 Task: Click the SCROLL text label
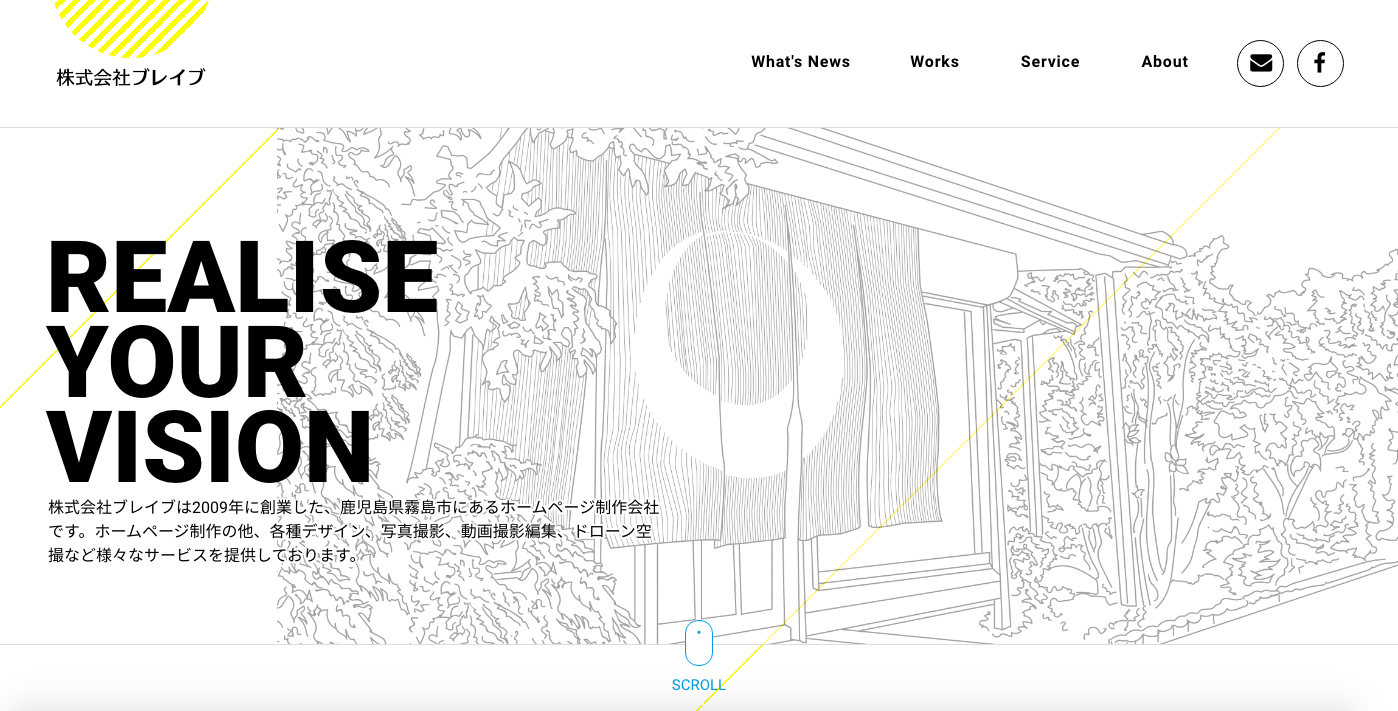pos(698,685)
